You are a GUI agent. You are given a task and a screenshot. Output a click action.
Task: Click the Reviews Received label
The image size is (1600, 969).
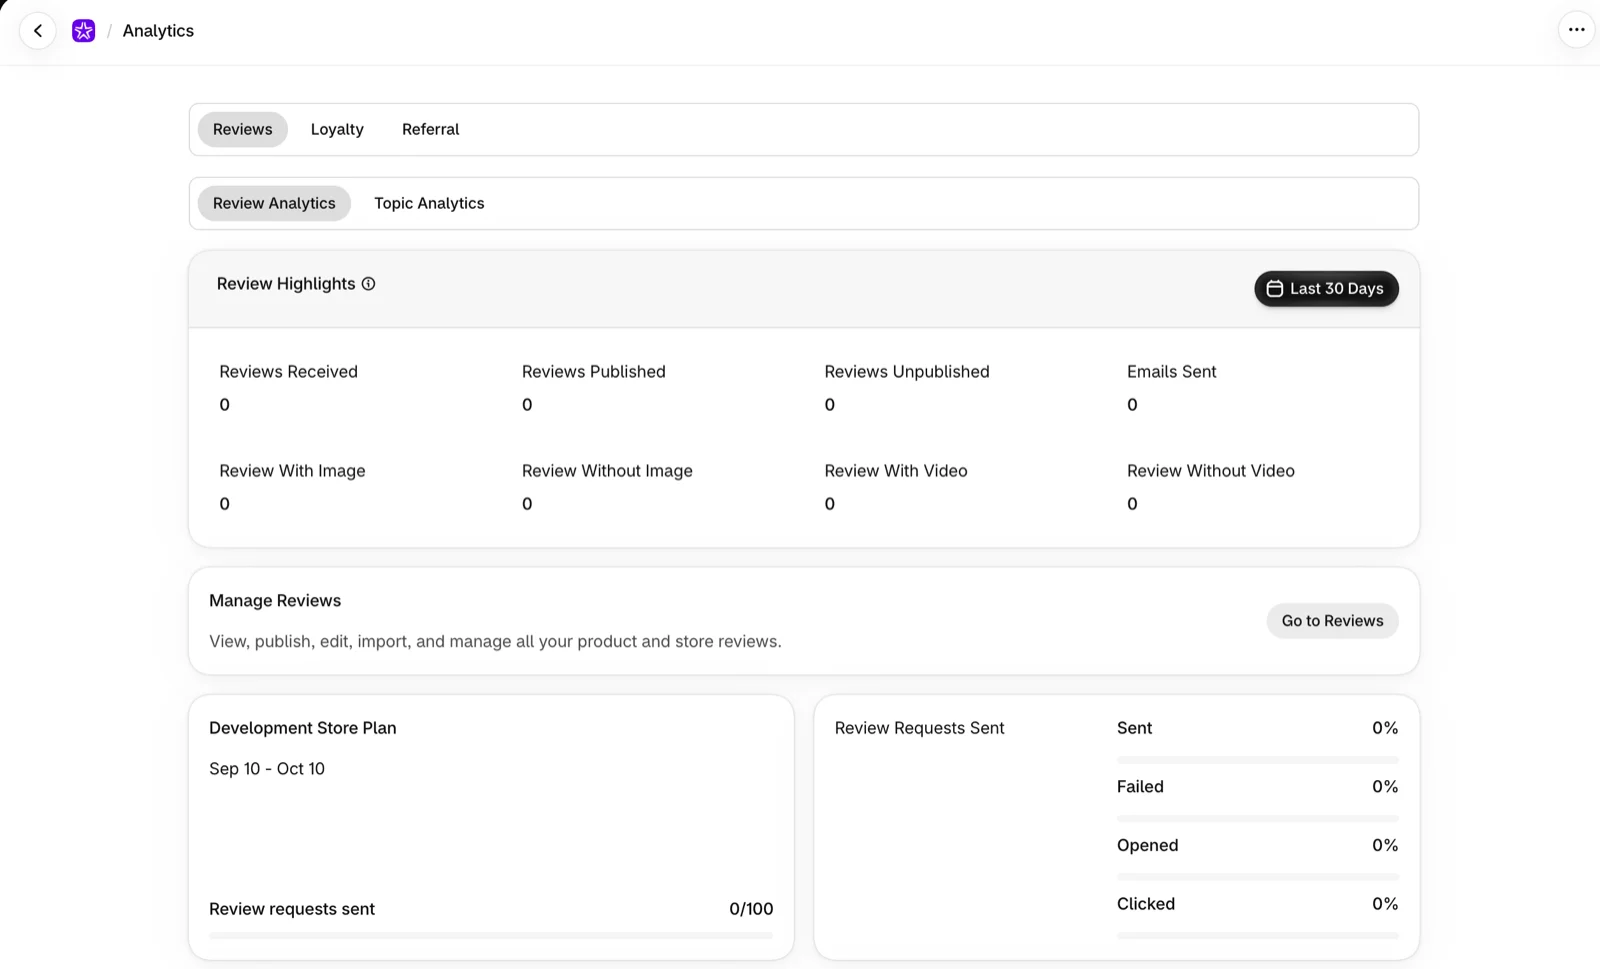click(288, 372)
